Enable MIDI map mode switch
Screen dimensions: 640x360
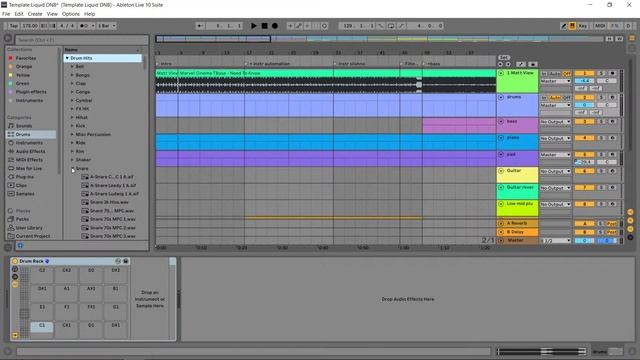tap(600, 26)
